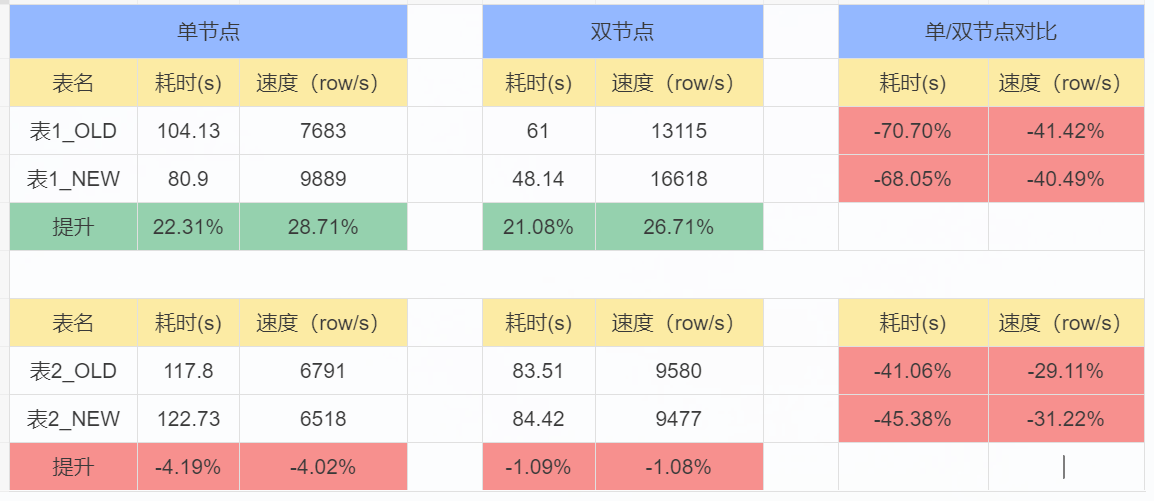The image size is (1154, 501).
Task: Click the cell with value 7683
Action: click(323, 131)
